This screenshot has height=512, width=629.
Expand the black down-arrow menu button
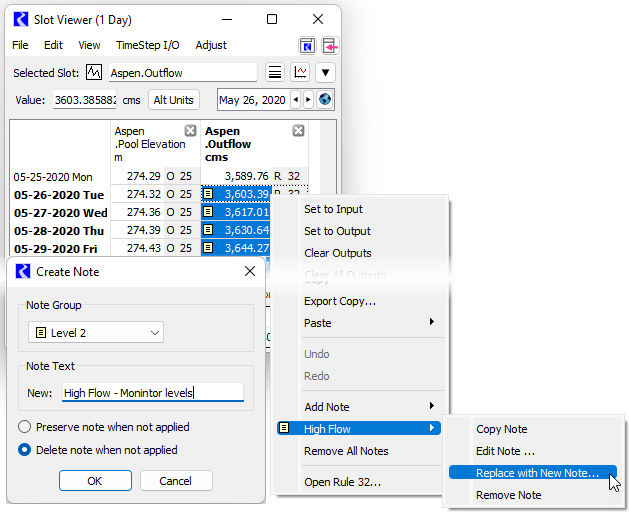pos(325,72)
